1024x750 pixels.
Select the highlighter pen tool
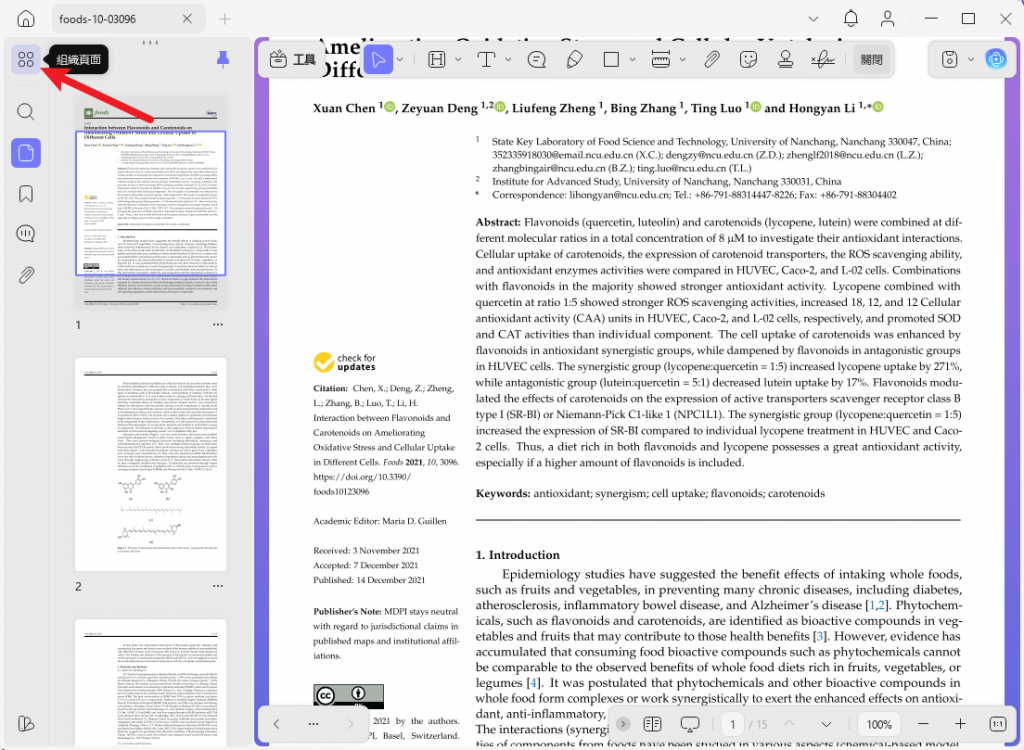point(574,59)
